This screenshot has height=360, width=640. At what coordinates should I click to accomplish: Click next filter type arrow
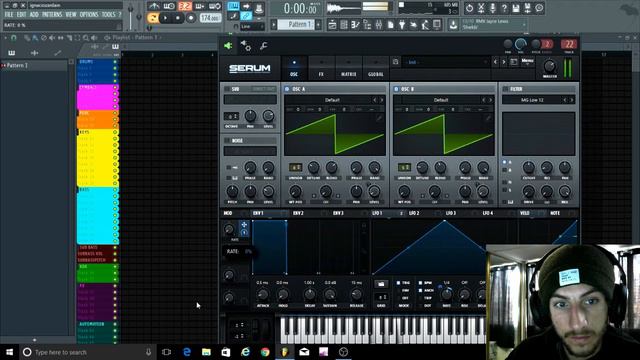[x=571, y=100]
